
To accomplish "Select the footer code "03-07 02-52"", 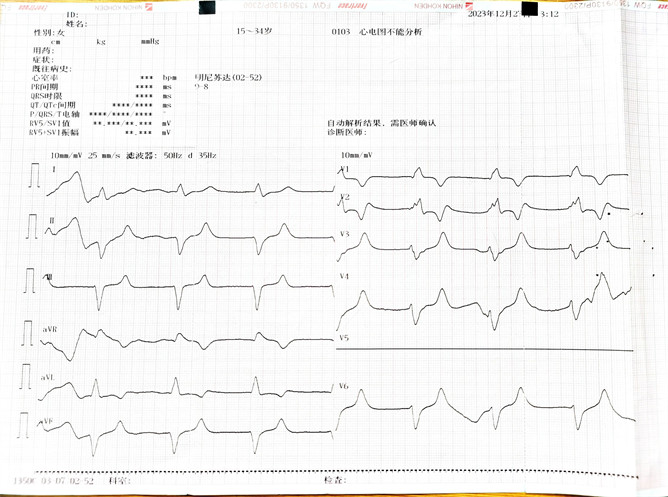I will click(67, 481).
